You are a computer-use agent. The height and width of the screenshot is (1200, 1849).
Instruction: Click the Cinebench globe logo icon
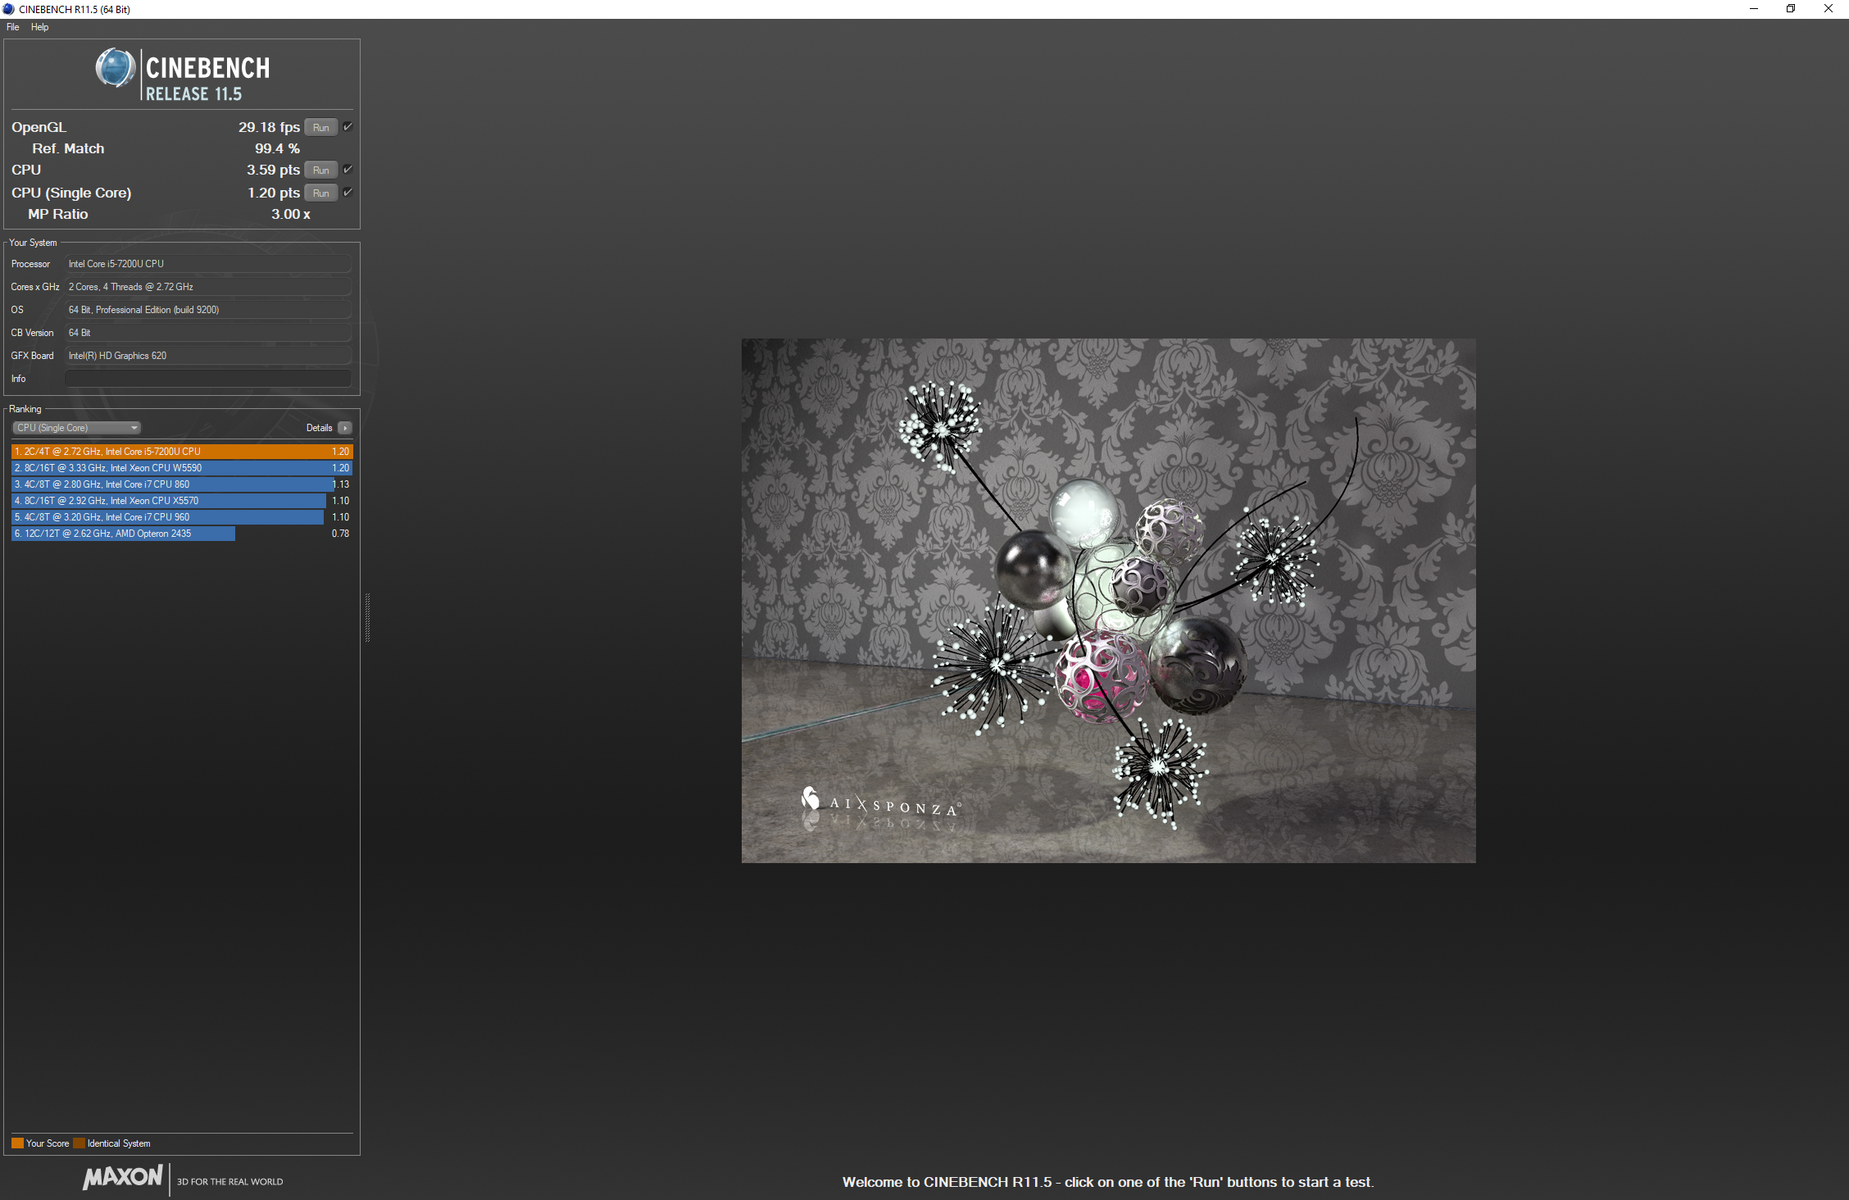tap(114, 69)
